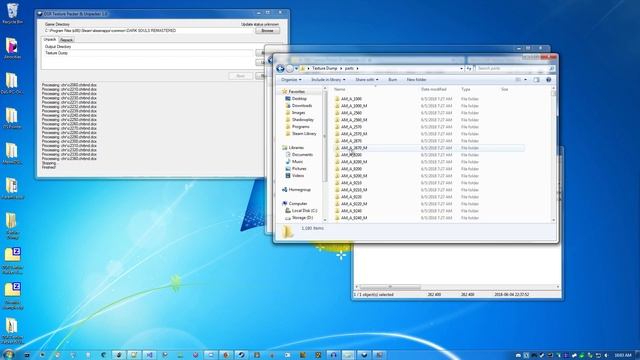Select folder AM_A_9240_M

[354, 218]
